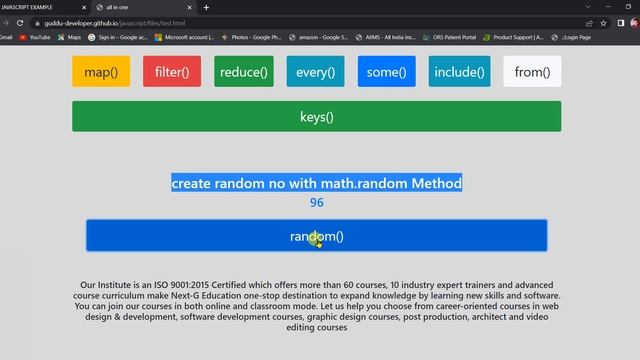Close the JAVASCRIPT EXAMPLE tab
The height and width of the screenshot is (360, 640).
coord(84,7)
